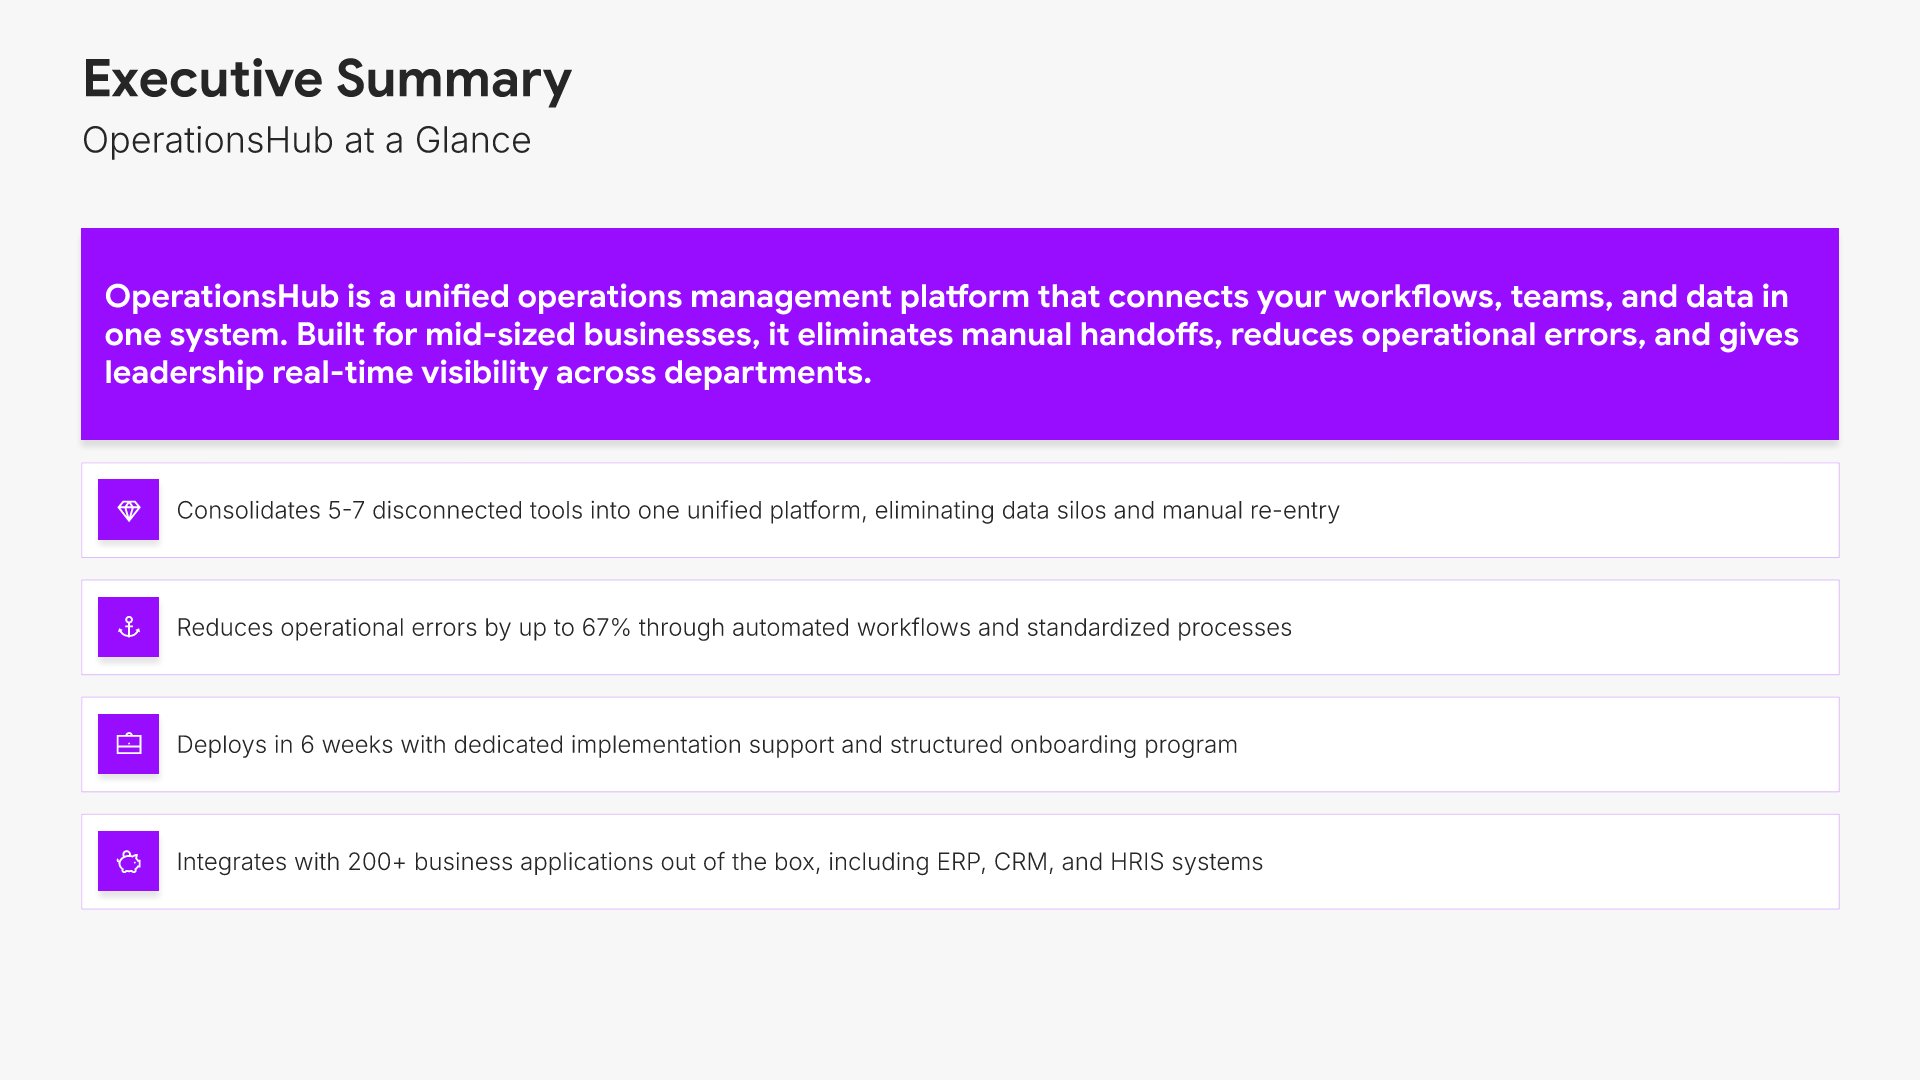1920x1080 pixels.
Task: Select the Deploys in 6 weeks sentence
Action: pos(706,744)
